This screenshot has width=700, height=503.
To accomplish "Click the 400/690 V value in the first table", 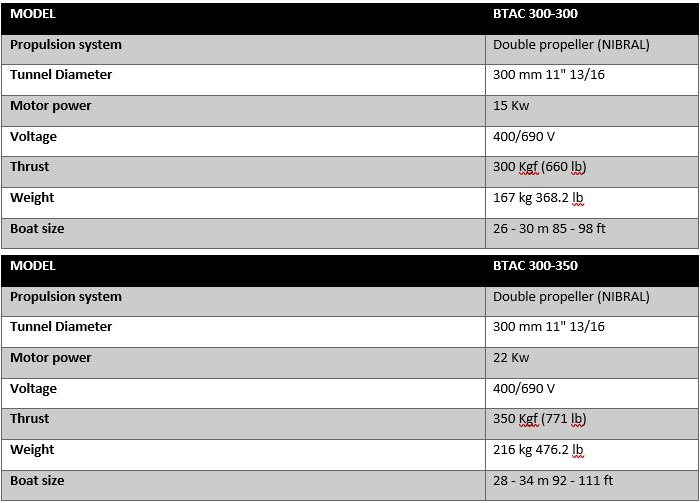I will tap(524, 137).
